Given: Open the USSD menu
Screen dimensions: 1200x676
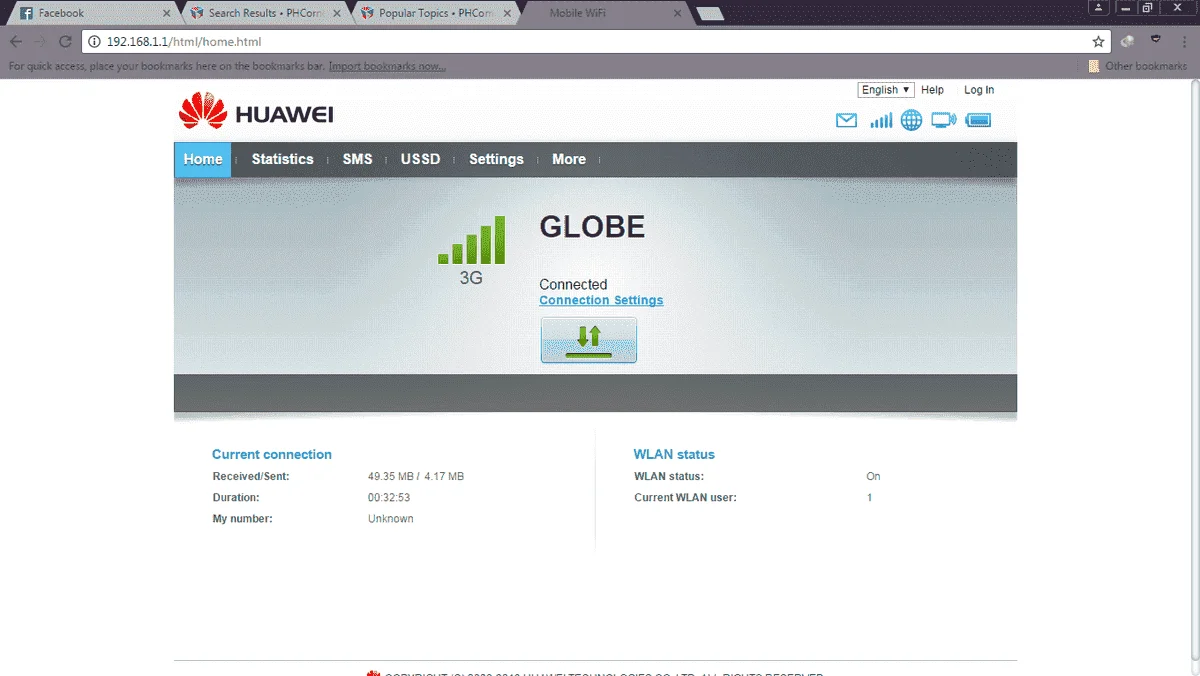Looking at the screenshot, I should click(420, 159).
